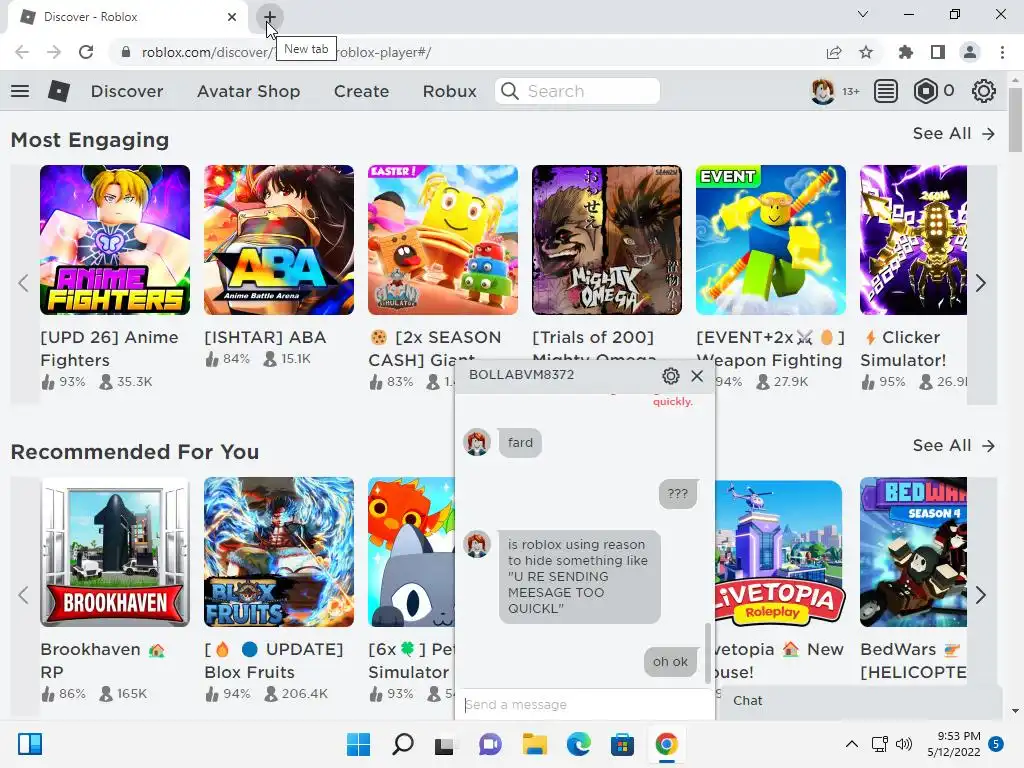
Task: View site lock information icon
Action: [x=126, y=52]
